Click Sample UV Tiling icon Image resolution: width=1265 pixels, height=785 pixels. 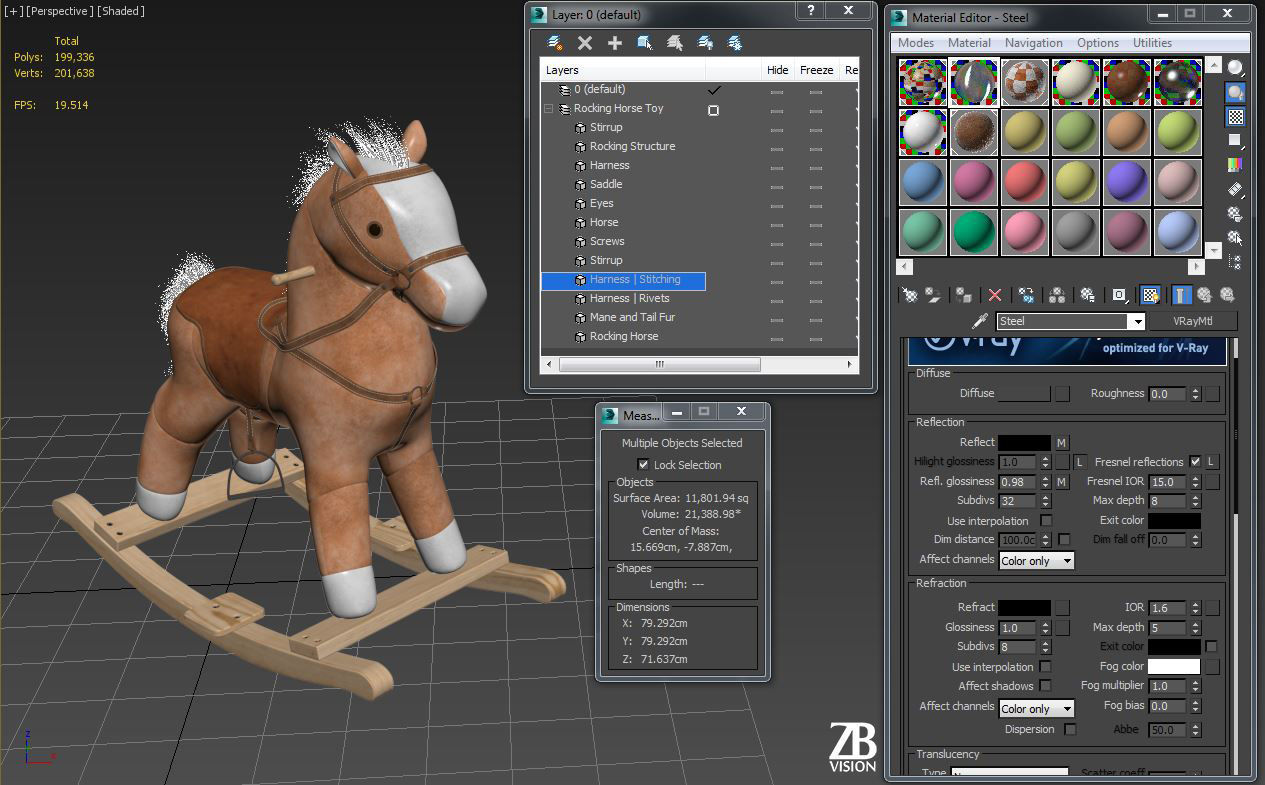pos(1236,140)
